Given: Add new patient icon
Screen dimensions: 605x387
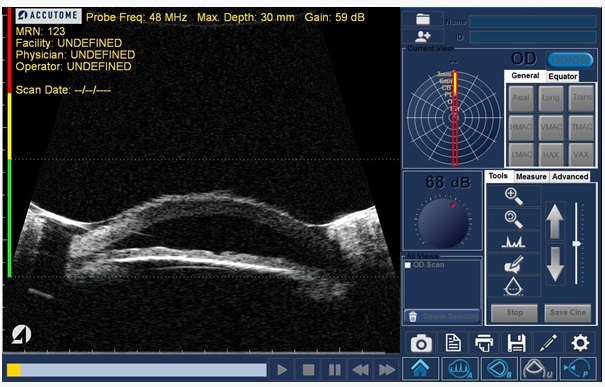Looking at the screenshot, I should click(422, 37).
